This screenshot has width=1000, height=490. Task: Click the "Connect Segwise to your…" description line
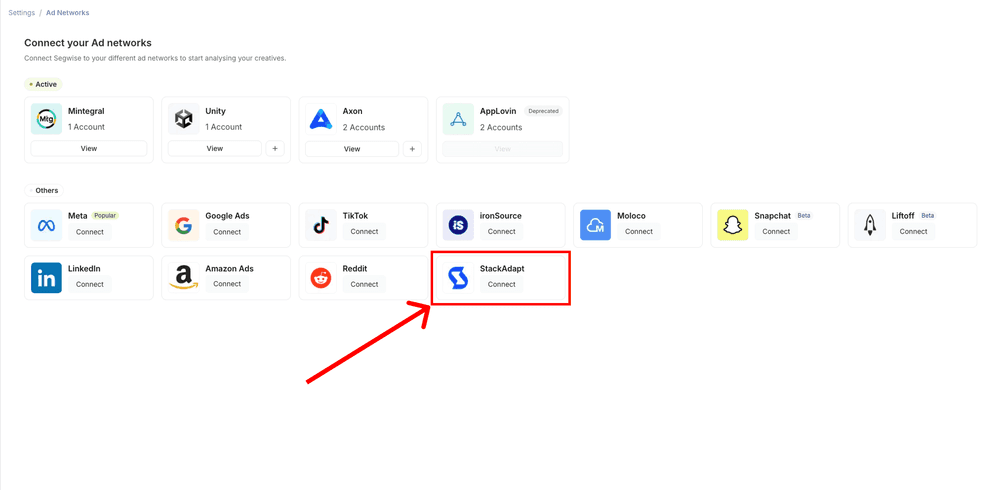coord(155,58)
